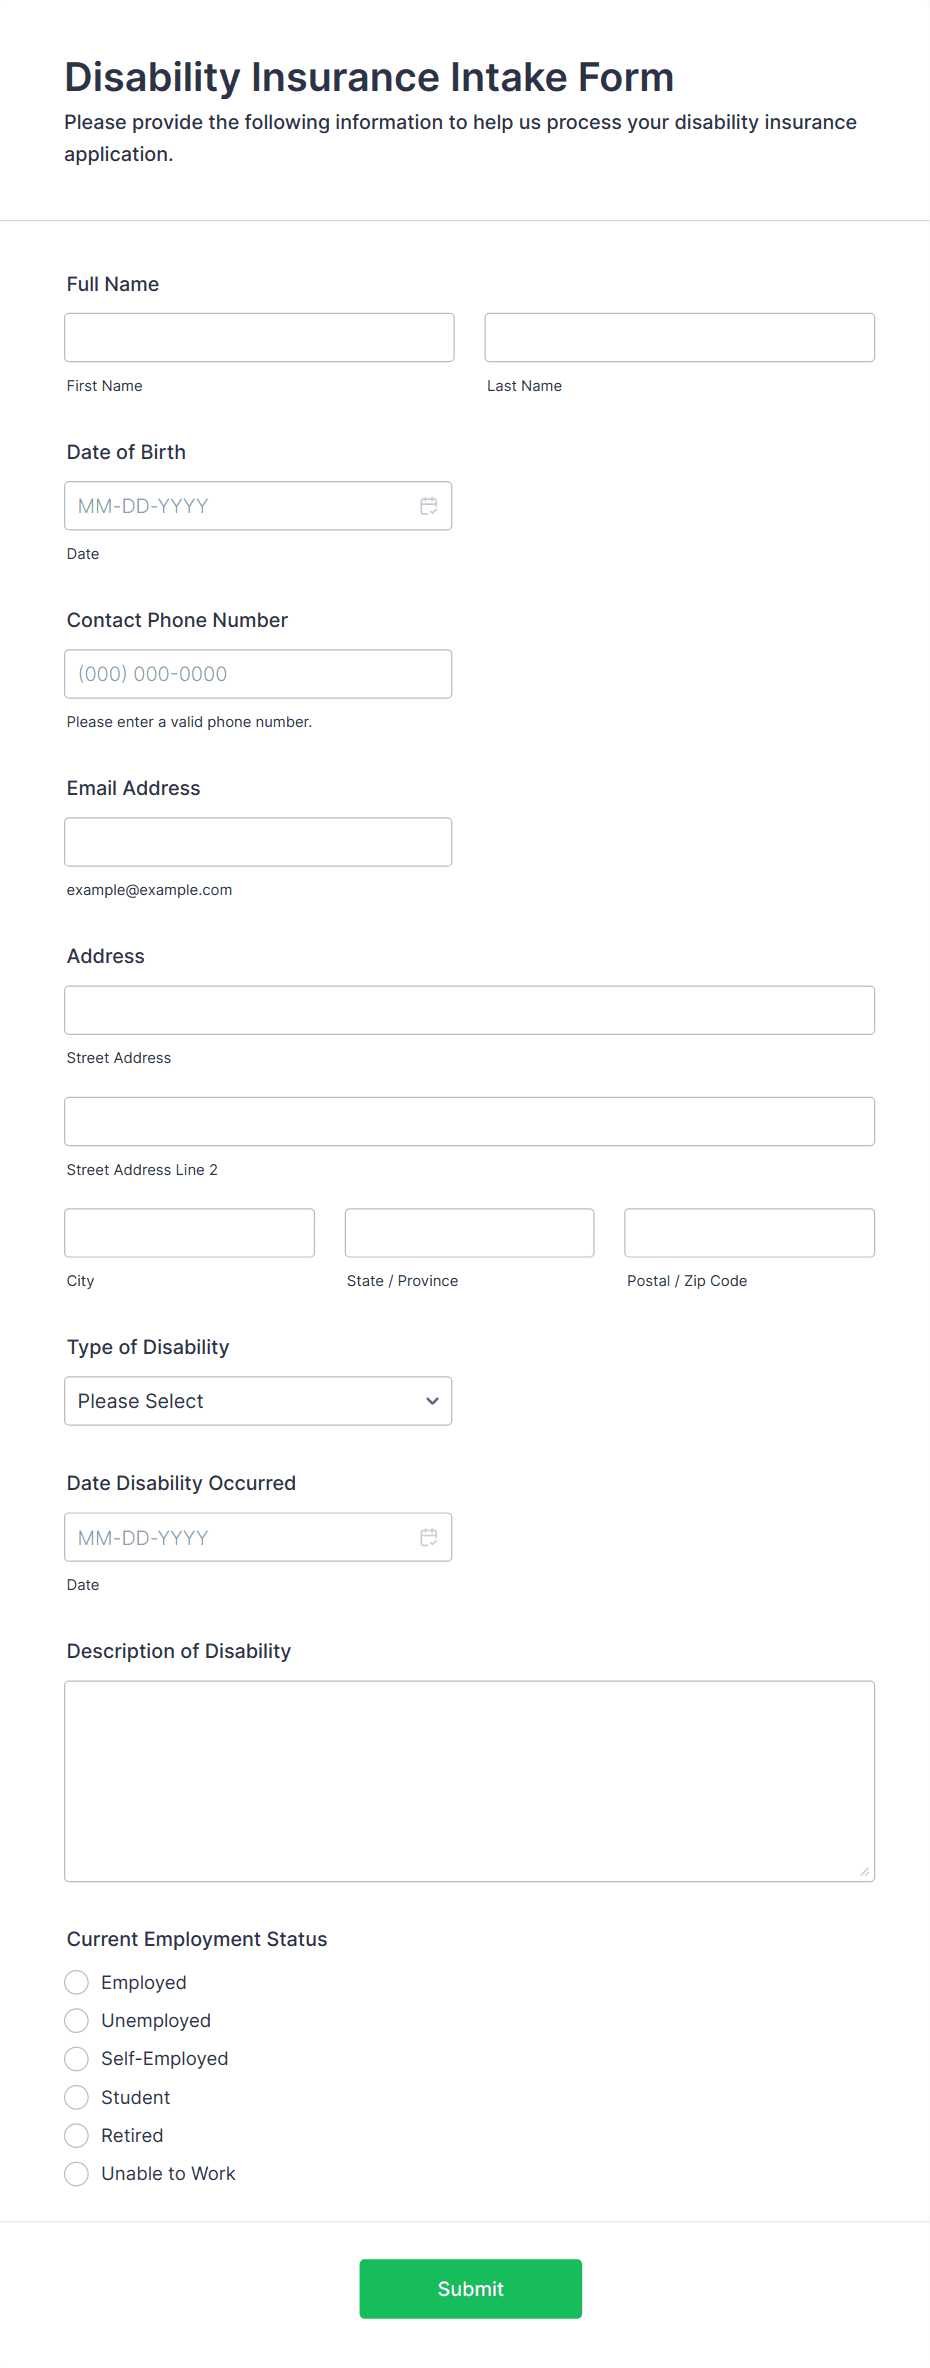Image resolution: width=930 pixels, height=2368 pixels.
Task: Select the Postal / Zip Code field
Action: (749, 1232)
